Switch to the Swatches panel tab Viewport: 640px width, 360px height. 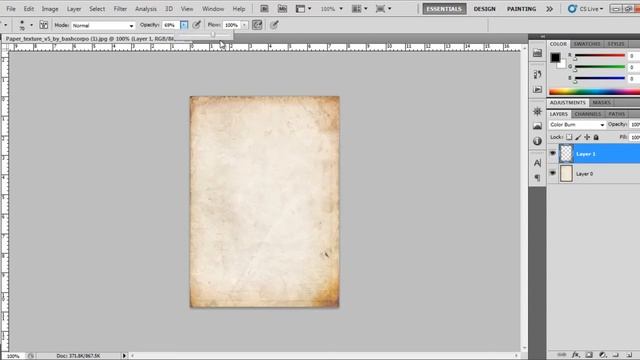tap(587, 44)
